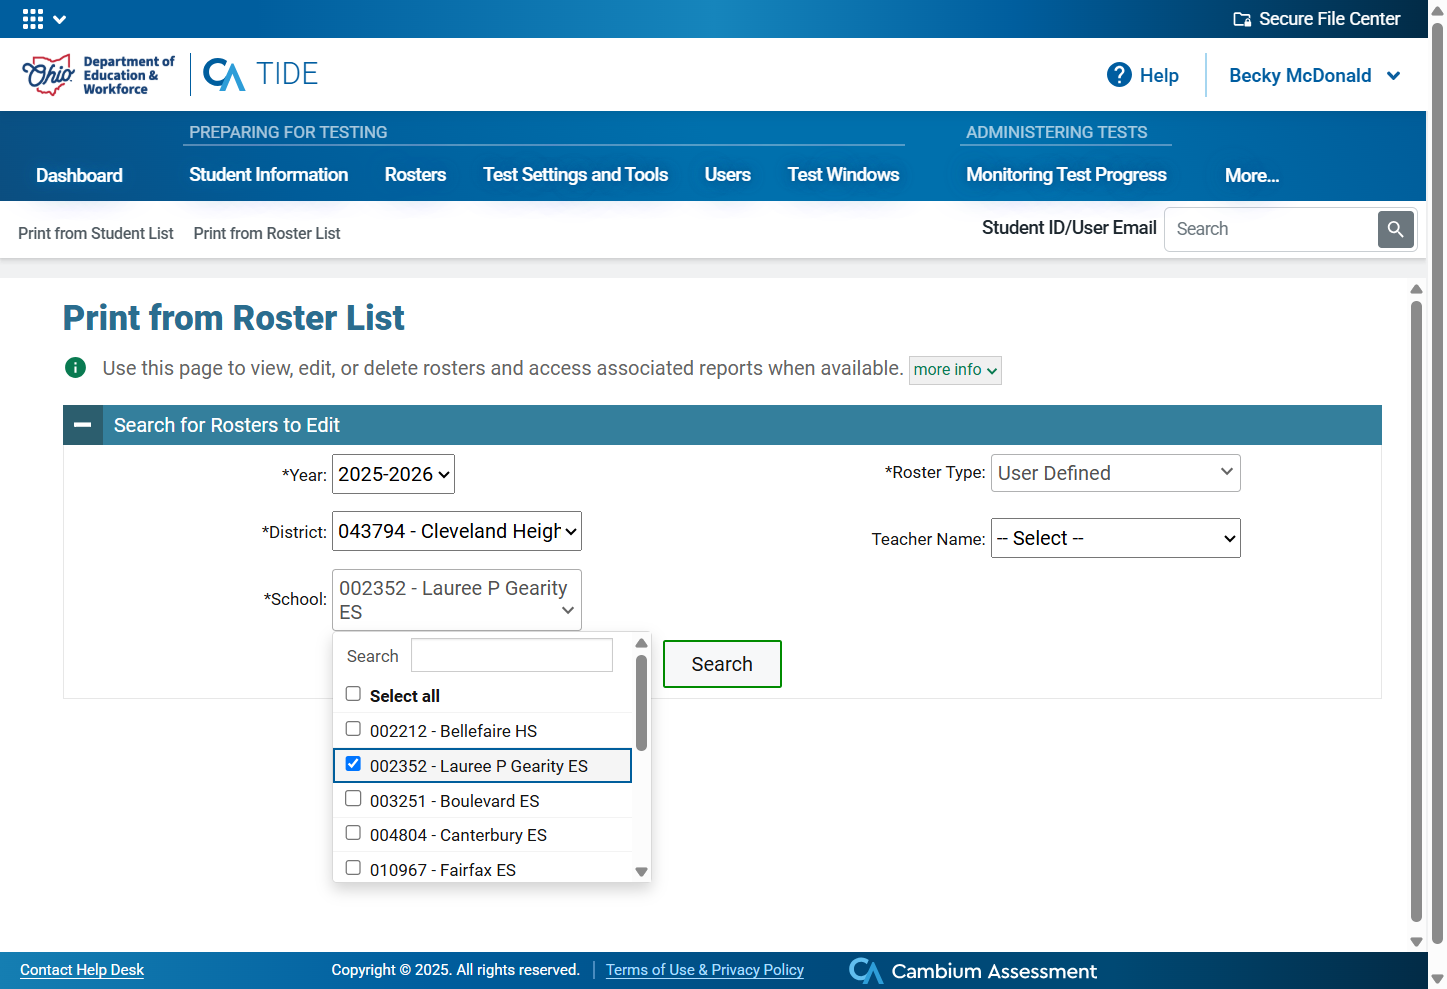The height and width of the screenshot is (989, 1447).
Task: Go to the Dashboard menu
Action: tap(79, 175)
